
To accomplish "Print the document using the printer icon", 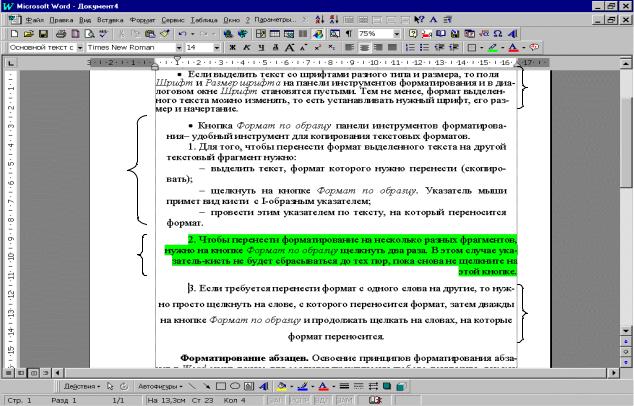I will click(x=61, y=34).
